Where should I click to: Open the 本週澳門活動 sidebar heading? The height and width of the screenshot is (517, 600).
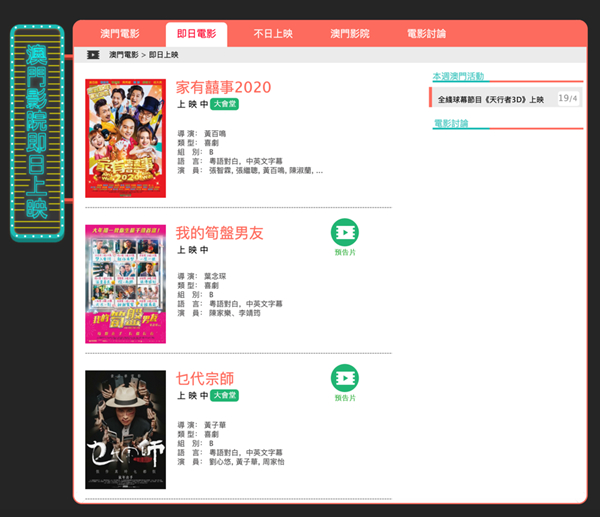pos(458,76)
